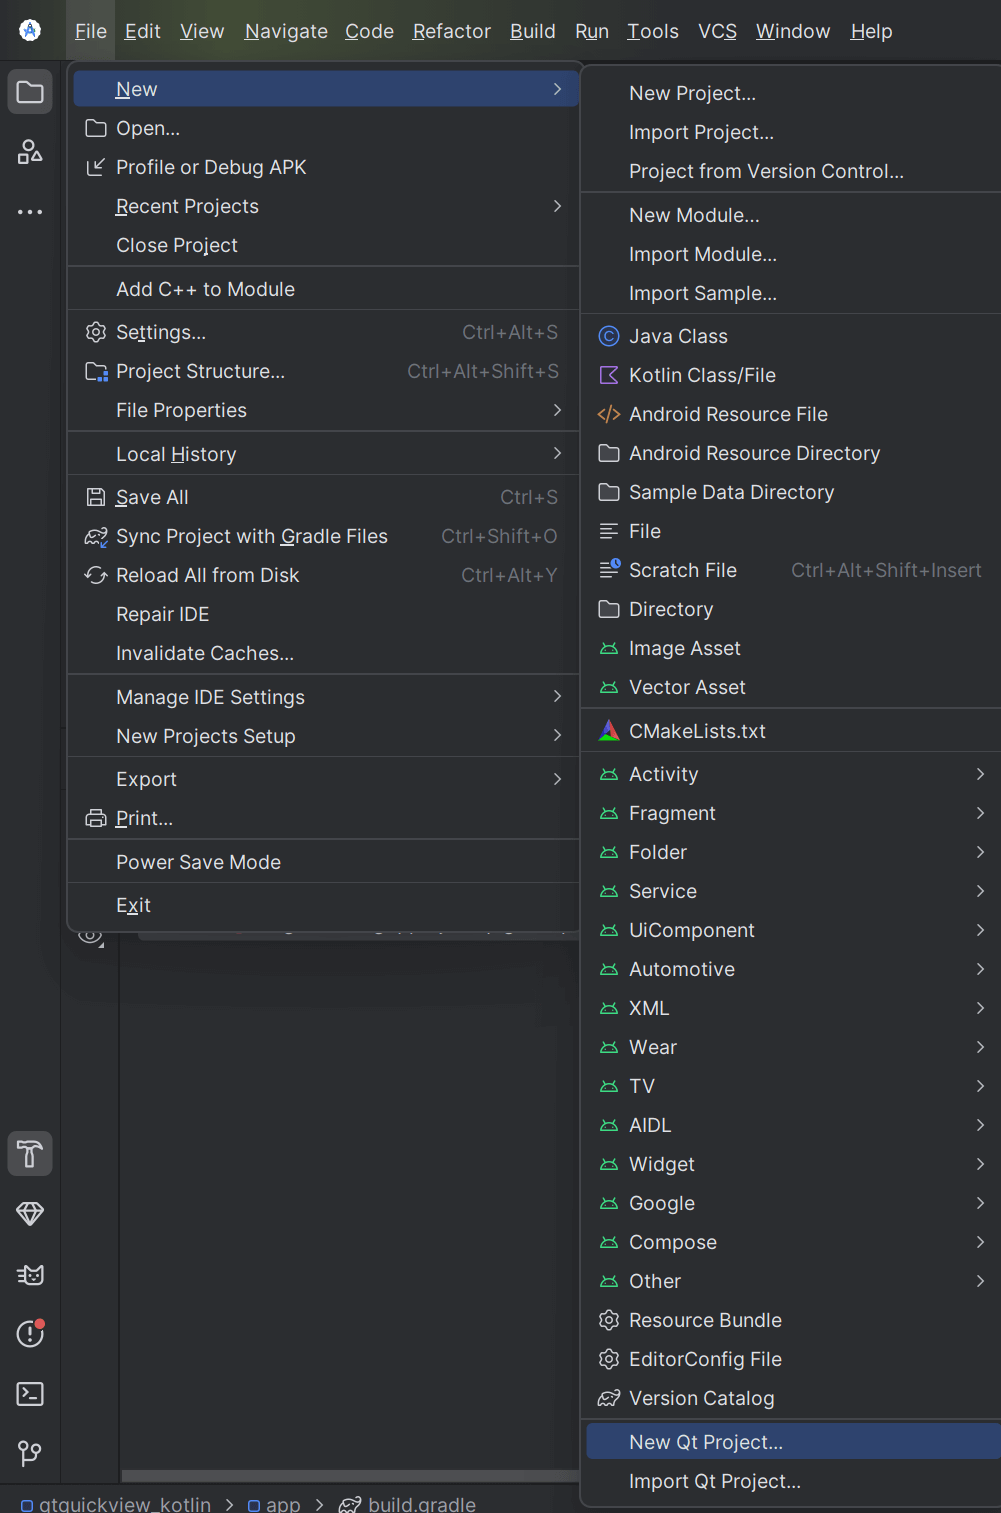
Task: Click the build.gradle breadcrumb
Action: (421, 1504)
